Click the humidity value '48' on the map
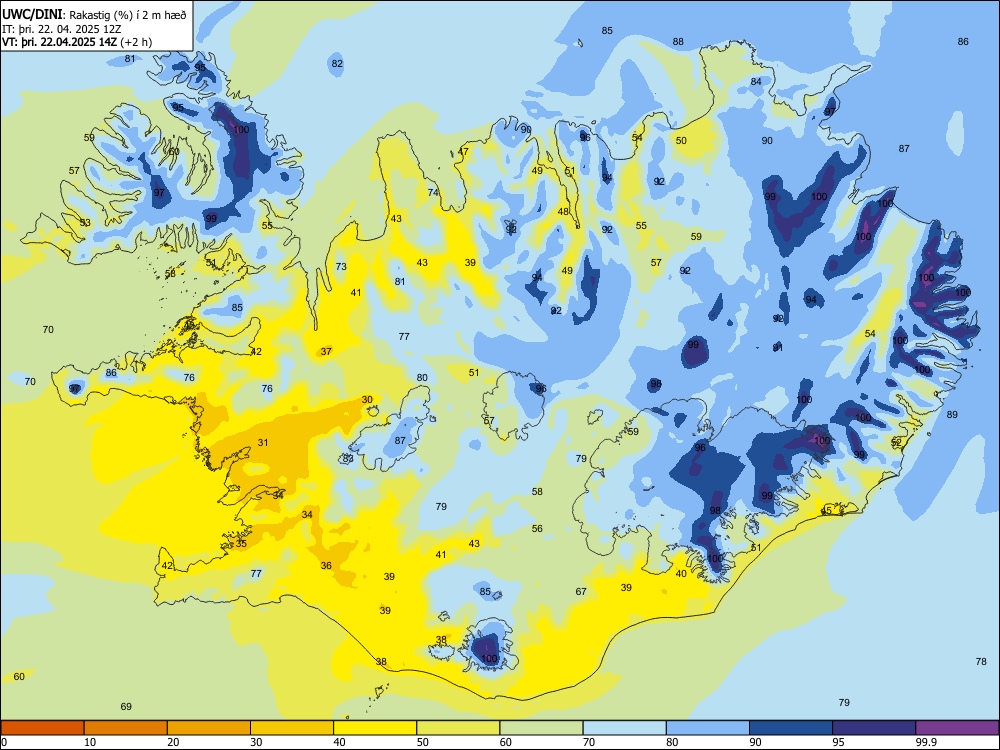The image size is (1000, 750). [x=563, y=212]
